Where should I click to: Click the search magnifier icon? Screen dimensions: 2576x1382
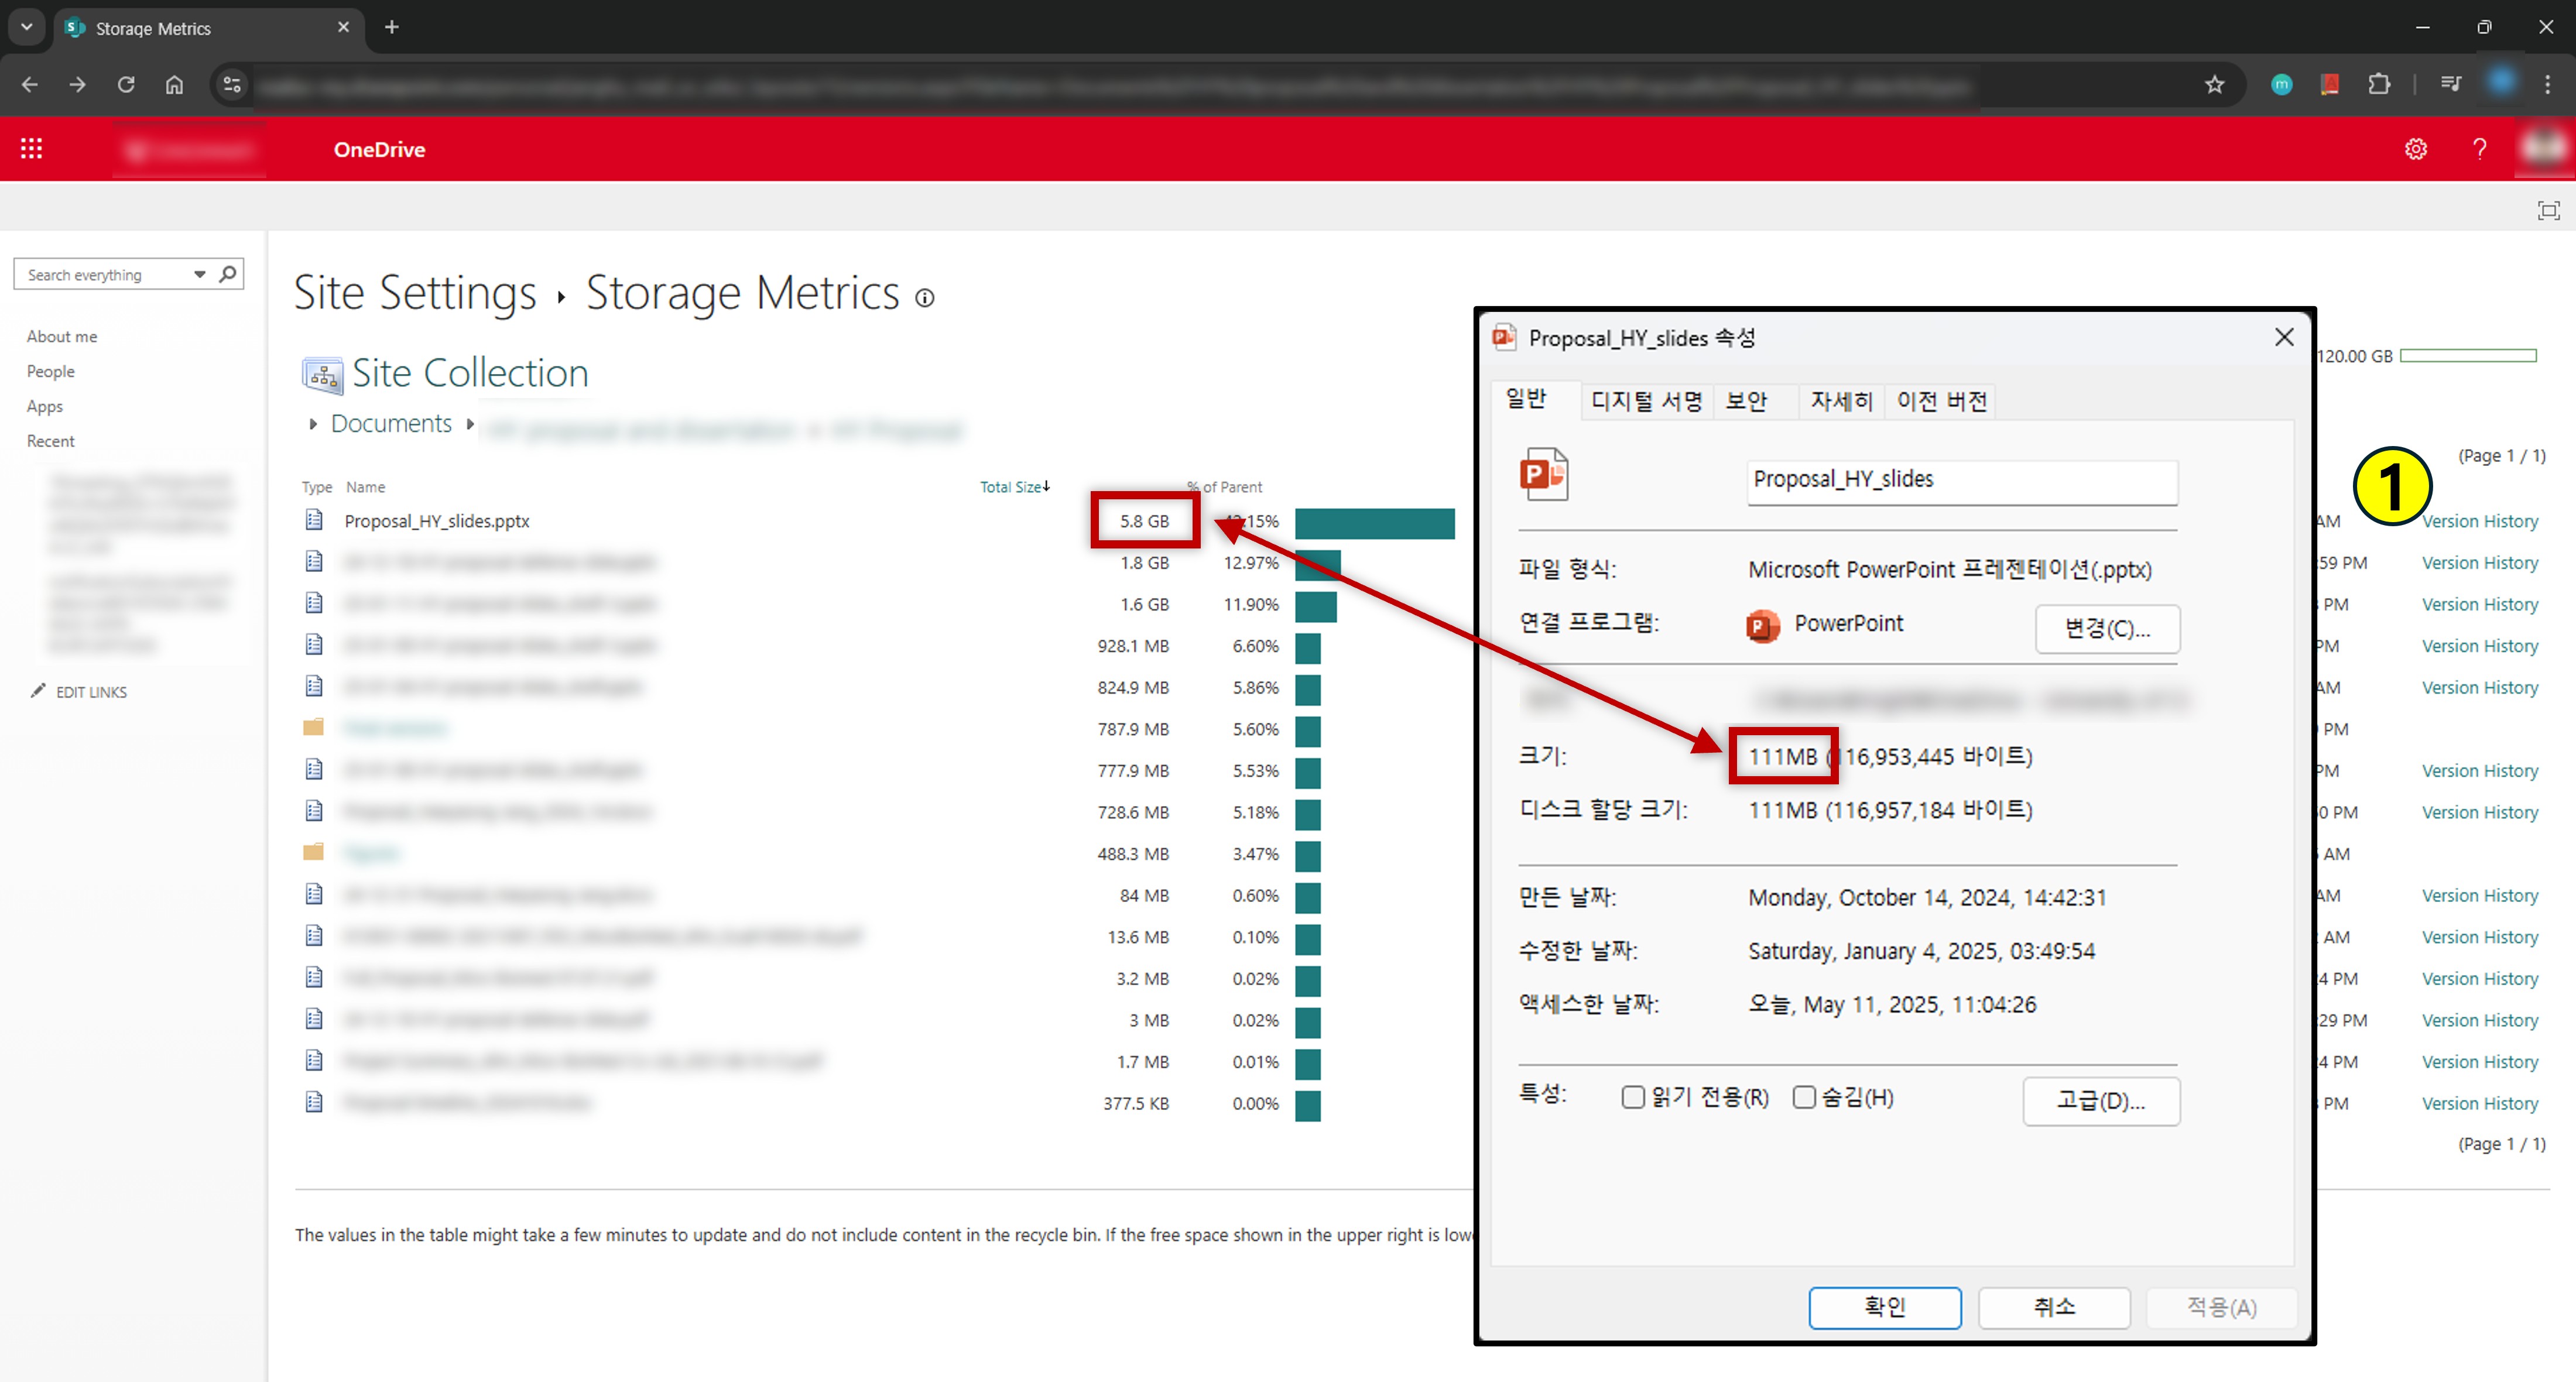pyautogui.click(x=228, y=273)
